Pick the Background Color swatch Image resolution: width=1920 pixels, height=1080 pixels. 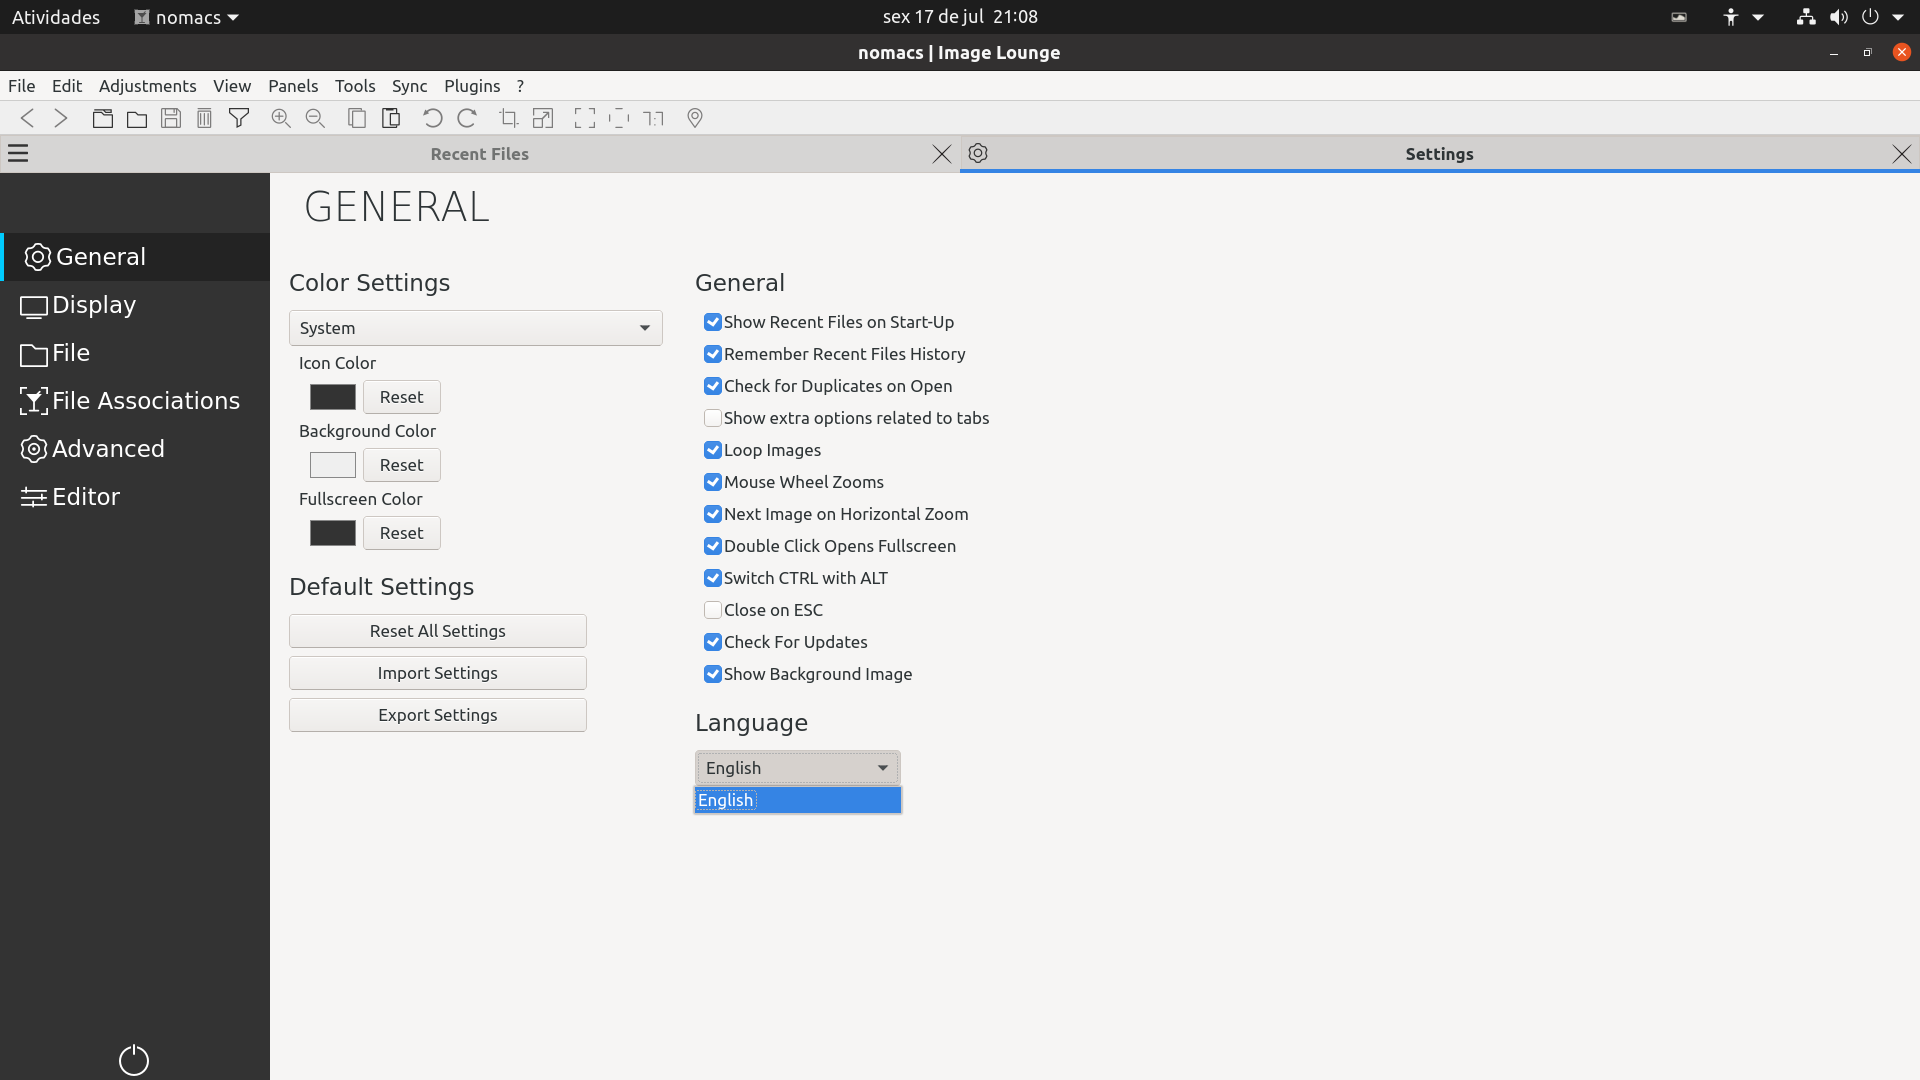tap(333, 465)
